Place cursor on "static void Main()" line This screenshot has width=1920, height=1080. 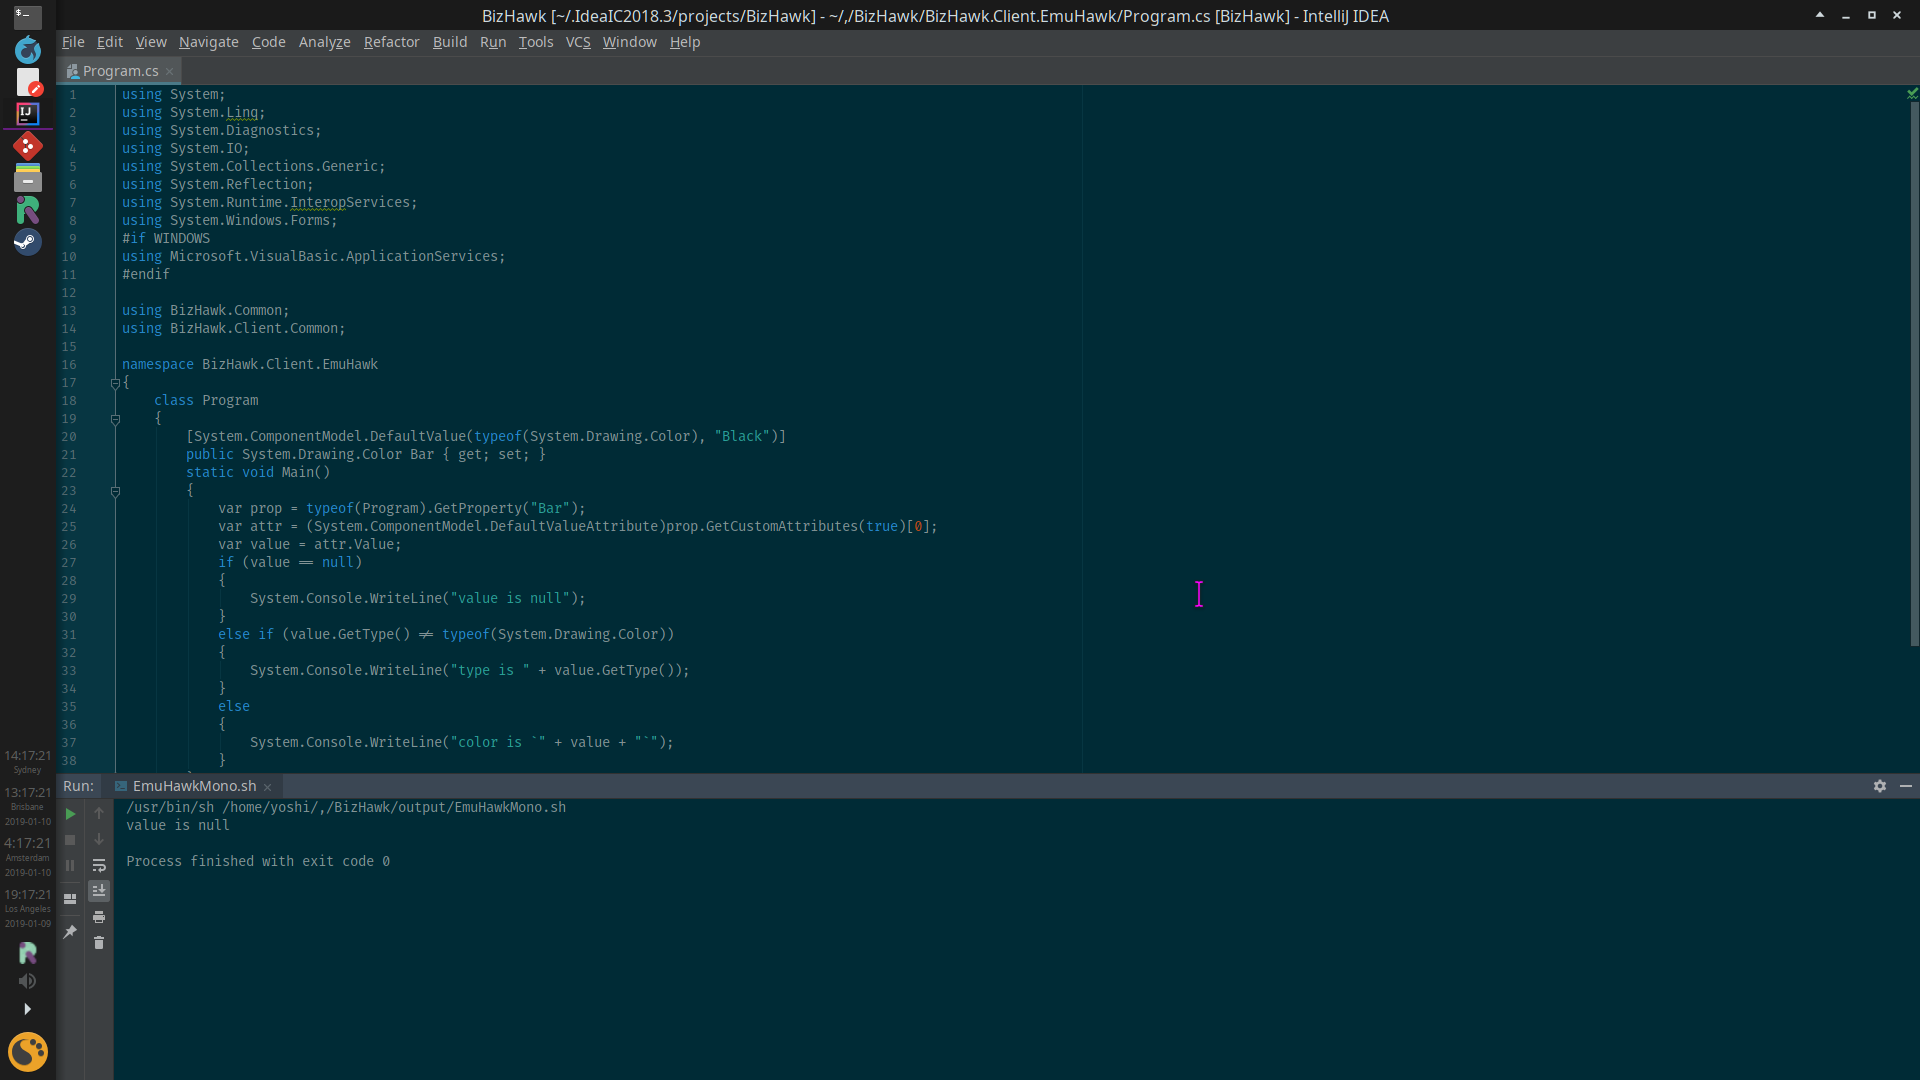pos(258,472)
